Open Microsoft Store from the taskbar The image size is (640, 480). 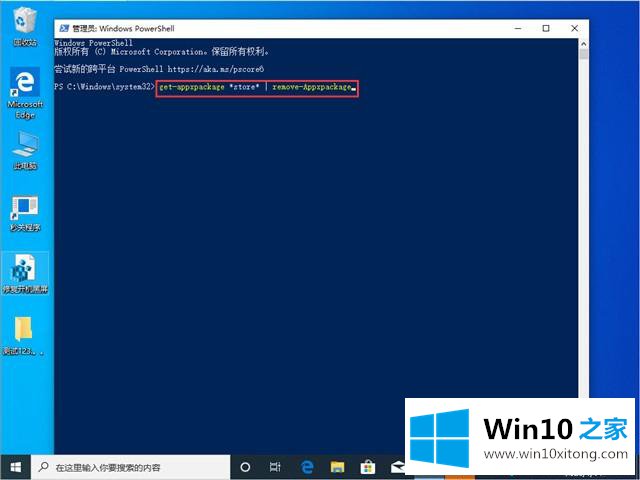368,467
